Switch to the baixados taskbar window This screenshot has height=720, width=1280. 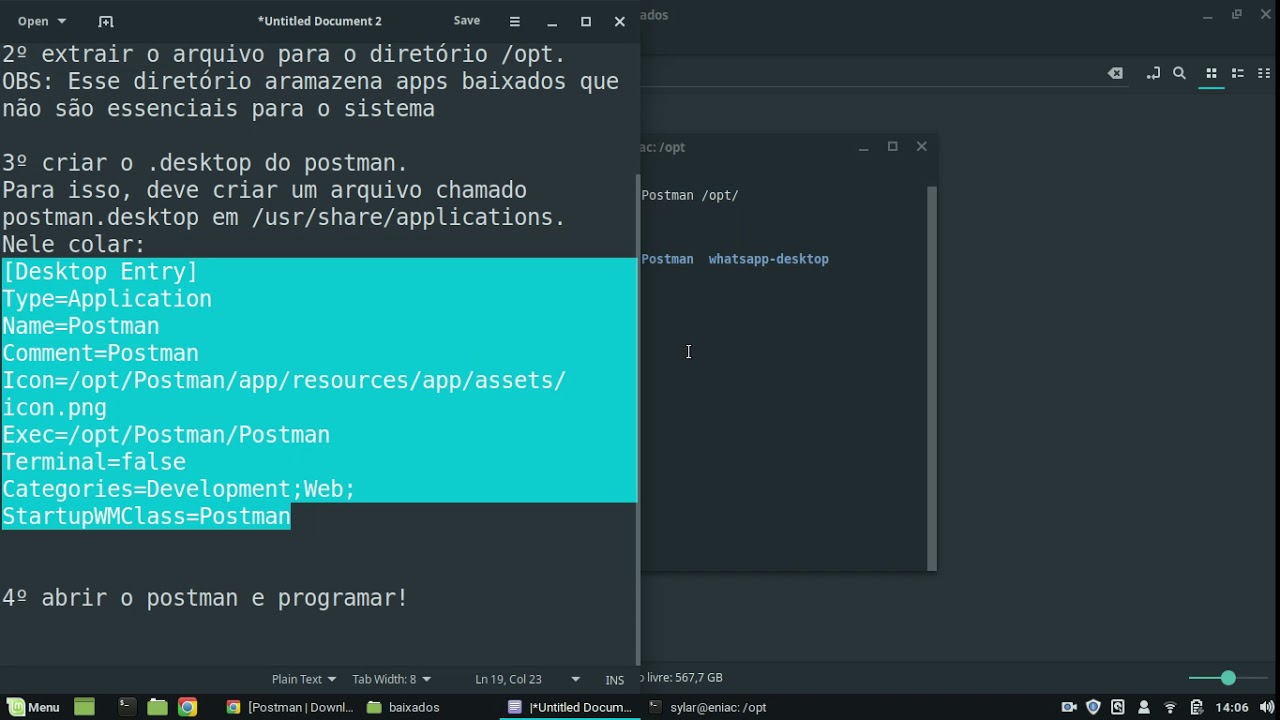coord(404,707)
